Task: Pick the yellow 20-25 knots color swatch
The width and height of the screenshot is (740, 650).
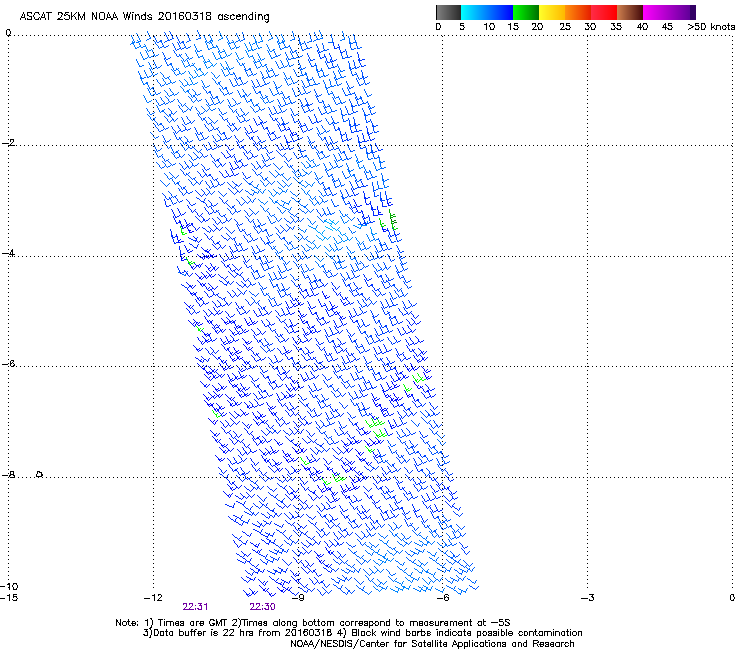Action: tap(552, 12)
